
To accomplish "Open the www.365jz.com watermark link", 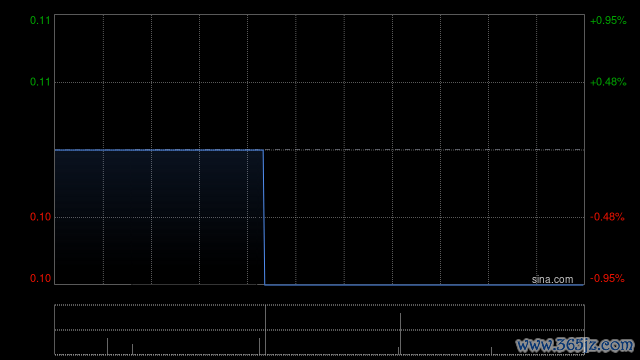I will [x=575, y=346].
